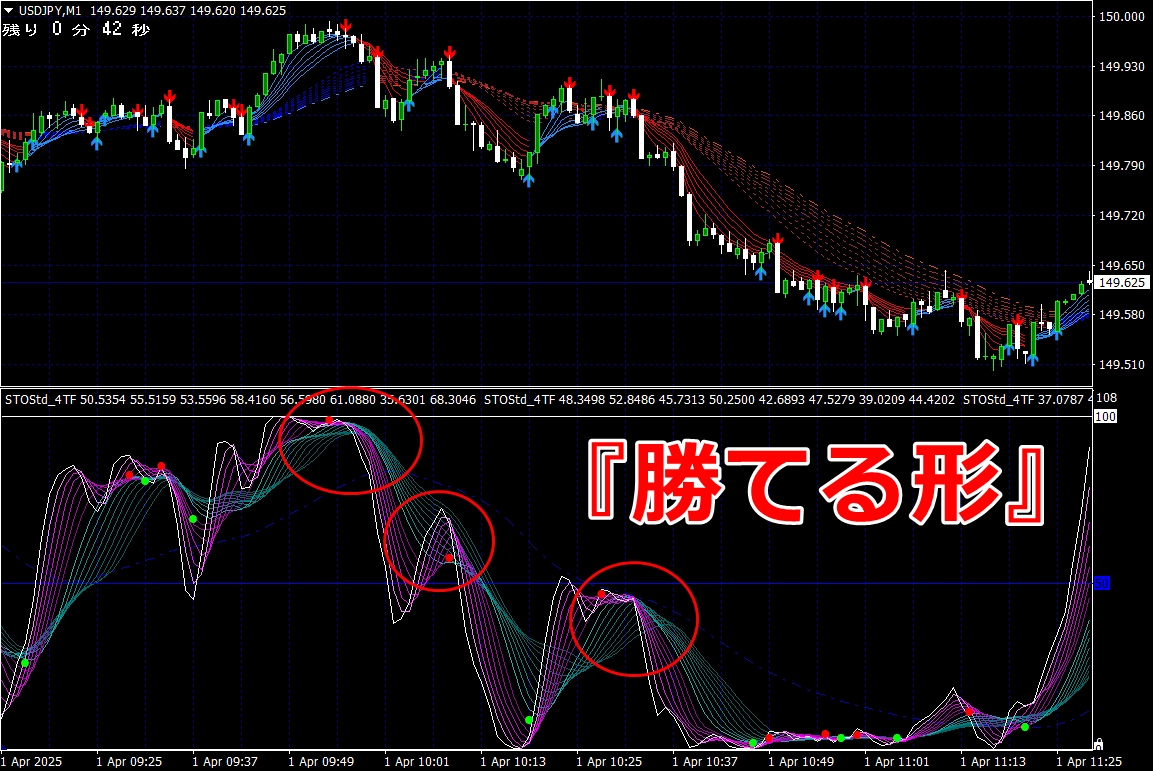Select the USDJPY,M1 symbol title text
This screenshot has width=1153, height=771.
[50, 10]
